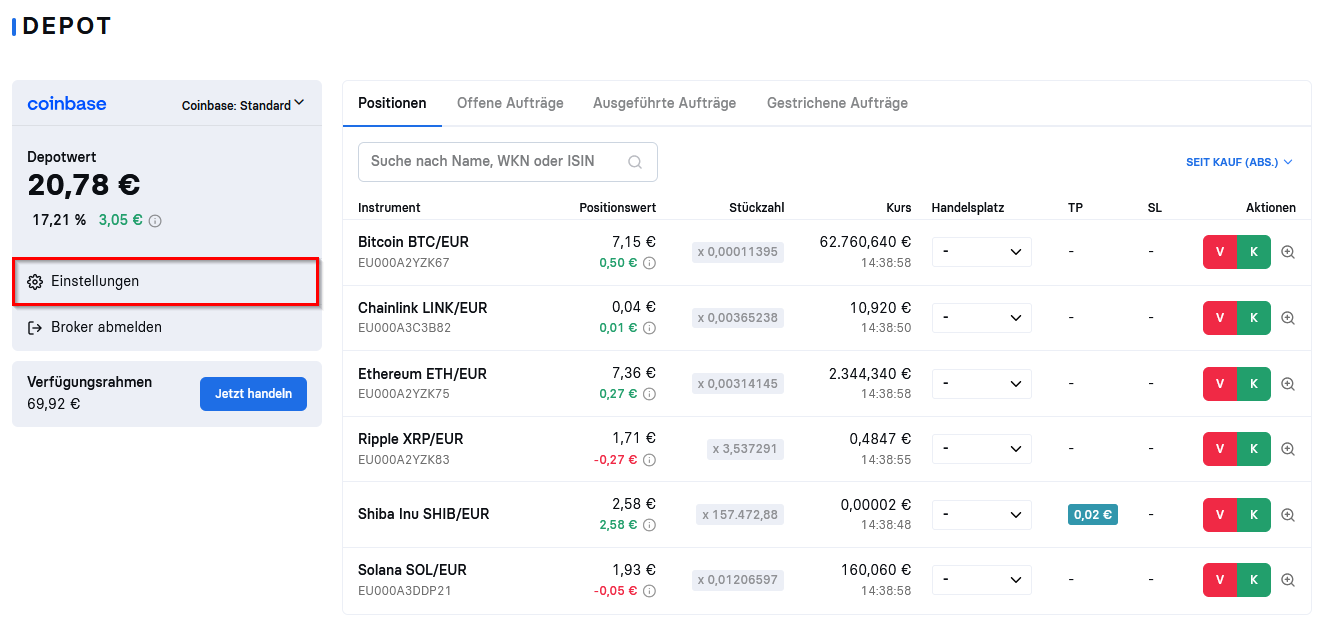Open Handelsplatz dropdown for Bitcoin BTC/EUR
The width and height of the screenshot is (1324, 626).
(981, 252)
